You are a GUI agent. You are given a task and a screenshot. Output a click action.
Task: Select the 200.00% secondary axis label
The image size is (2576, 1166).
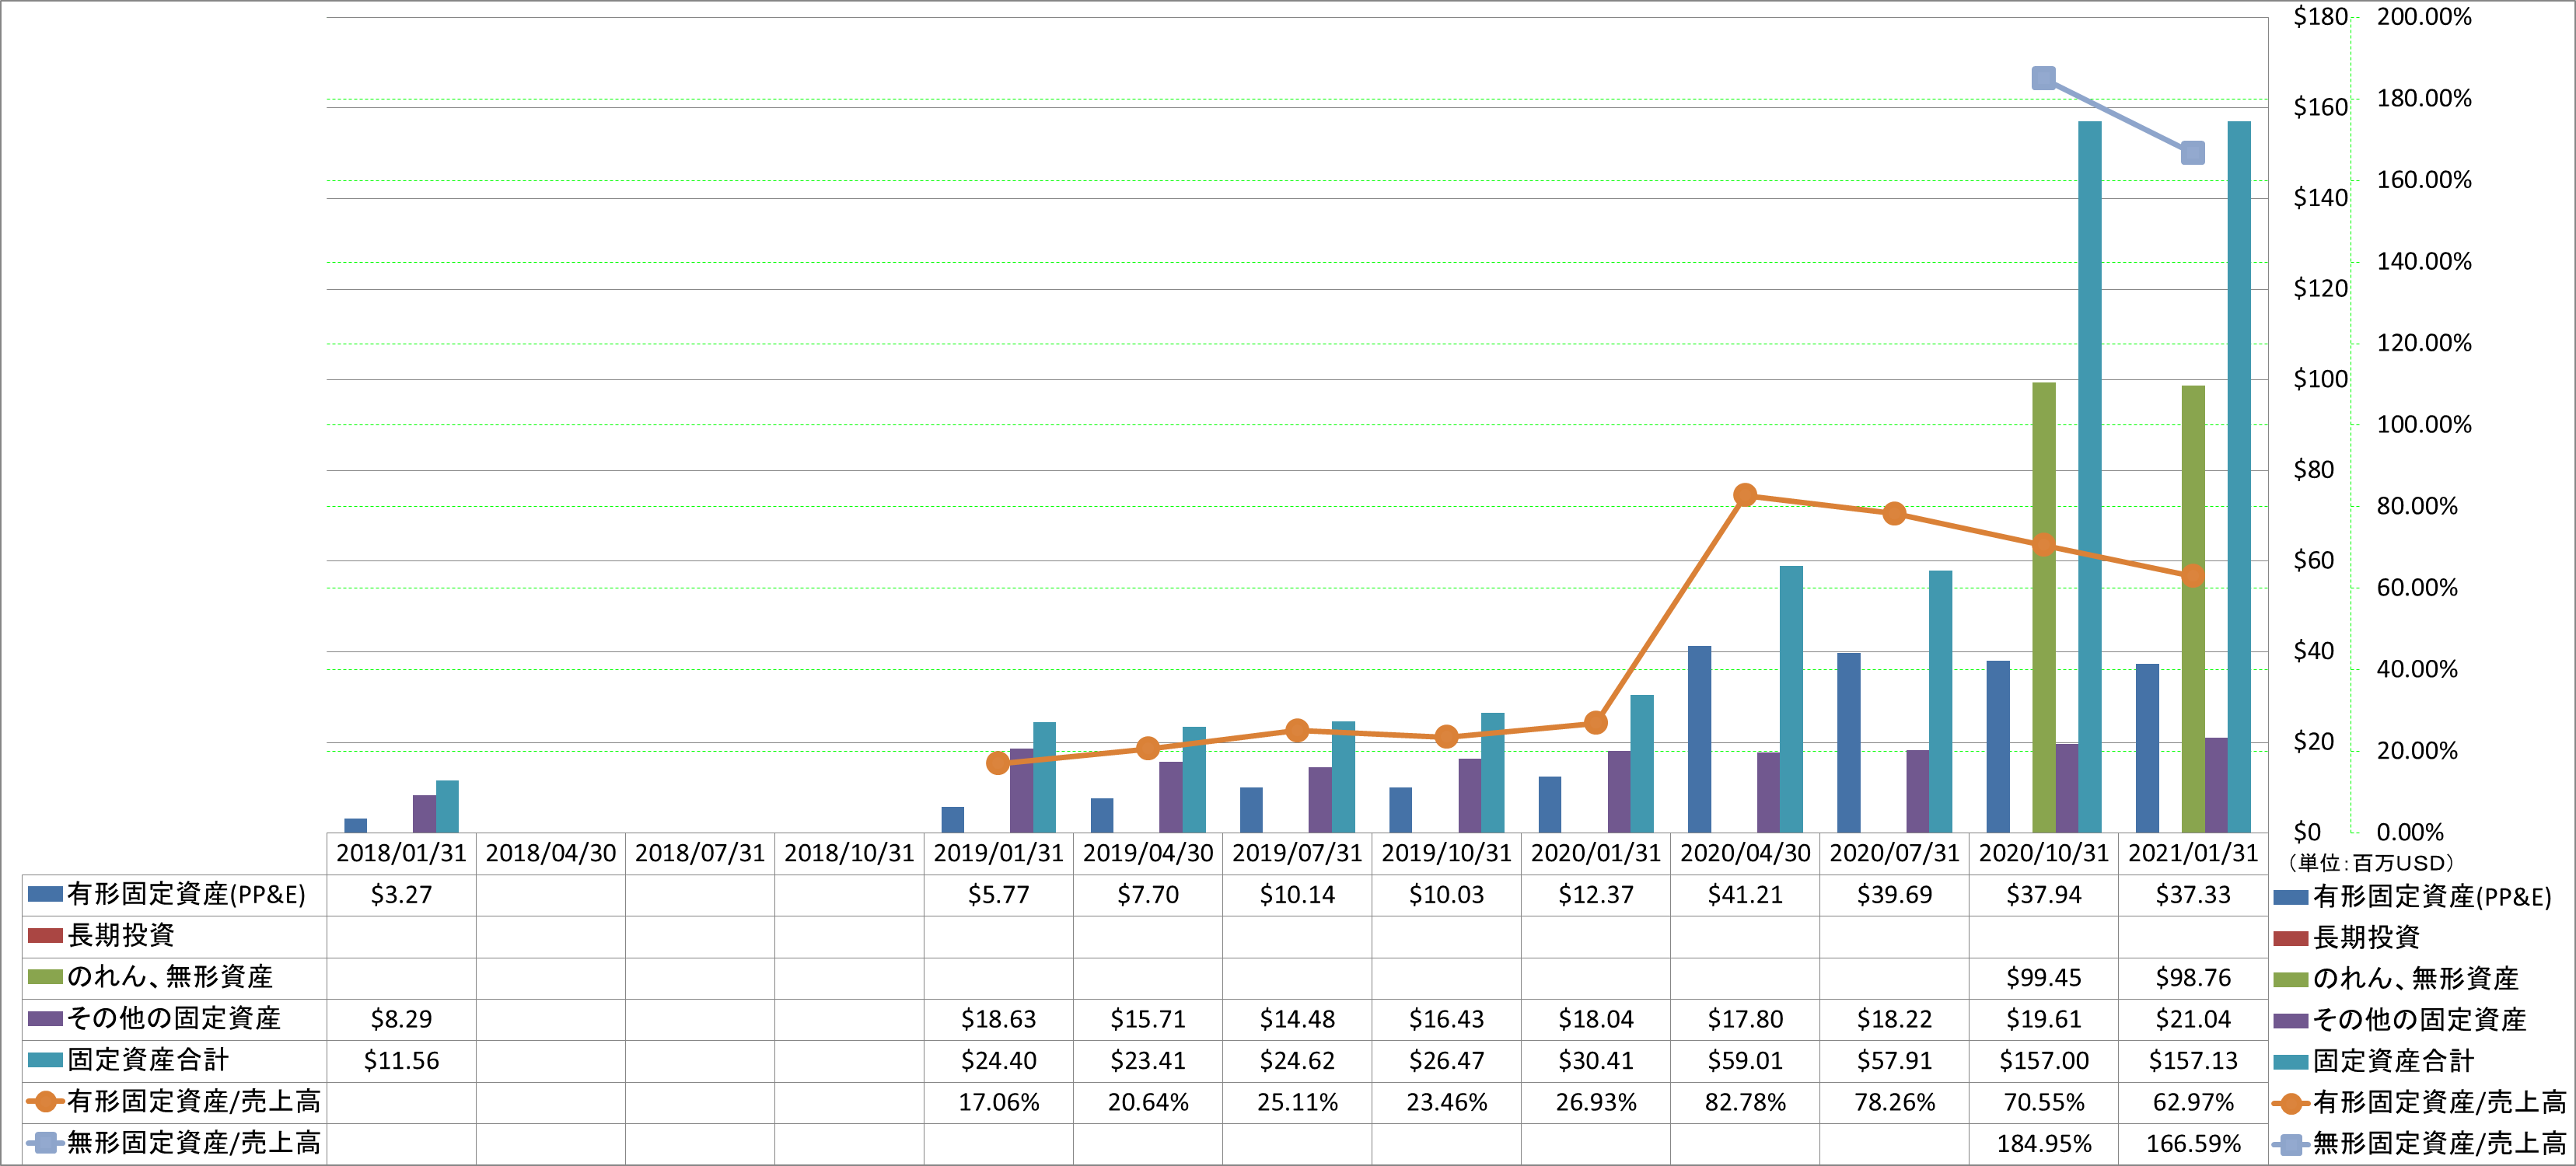[2424, 16]
